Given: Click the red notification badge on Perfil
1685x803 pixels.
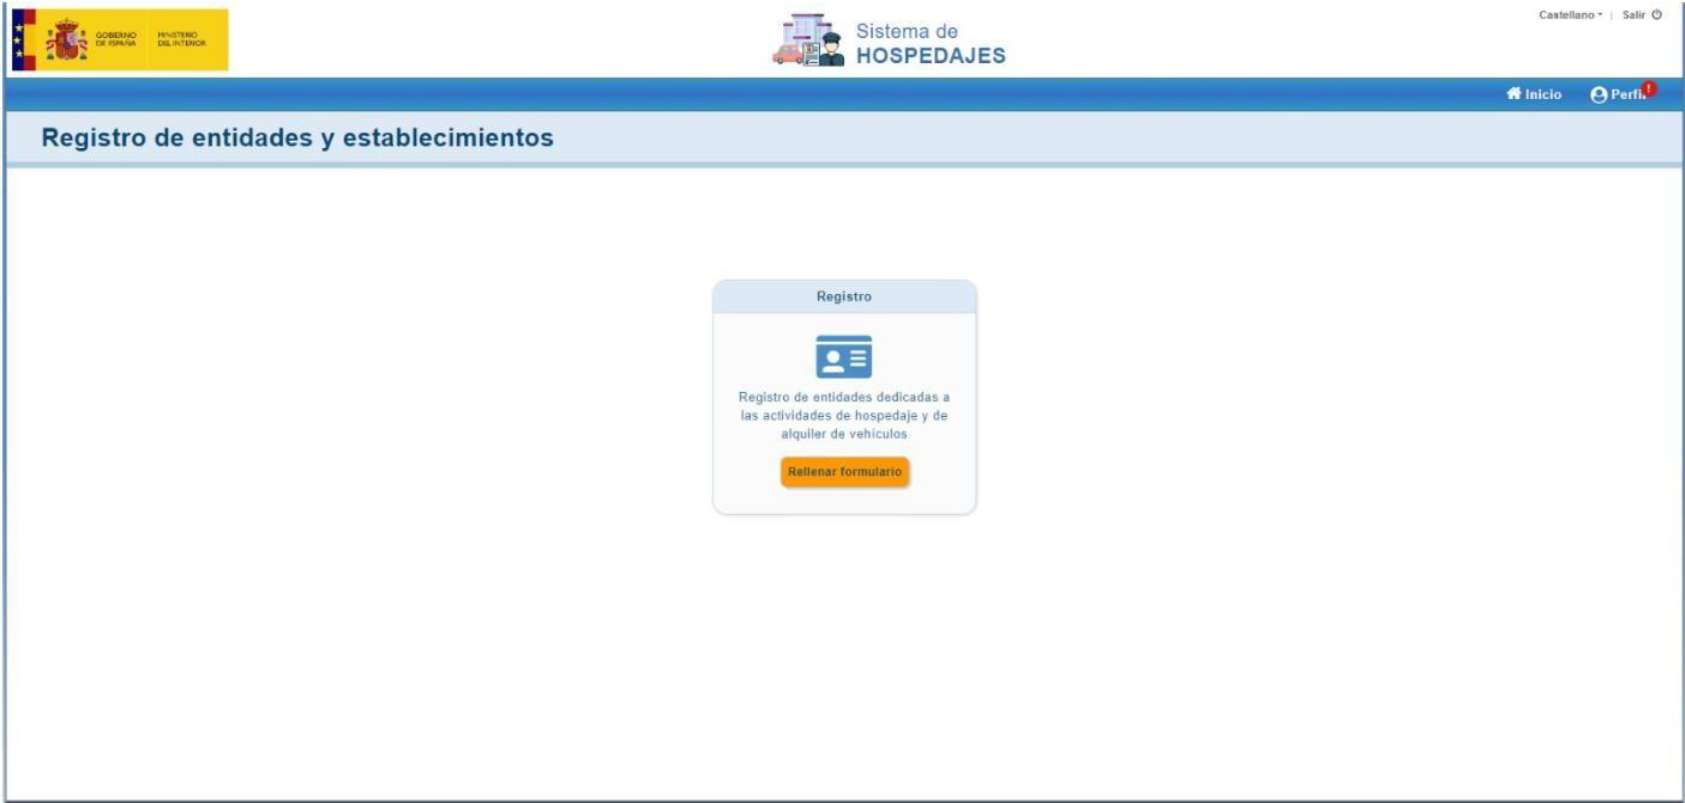Looking at the screenshot, I should 1649,88.
